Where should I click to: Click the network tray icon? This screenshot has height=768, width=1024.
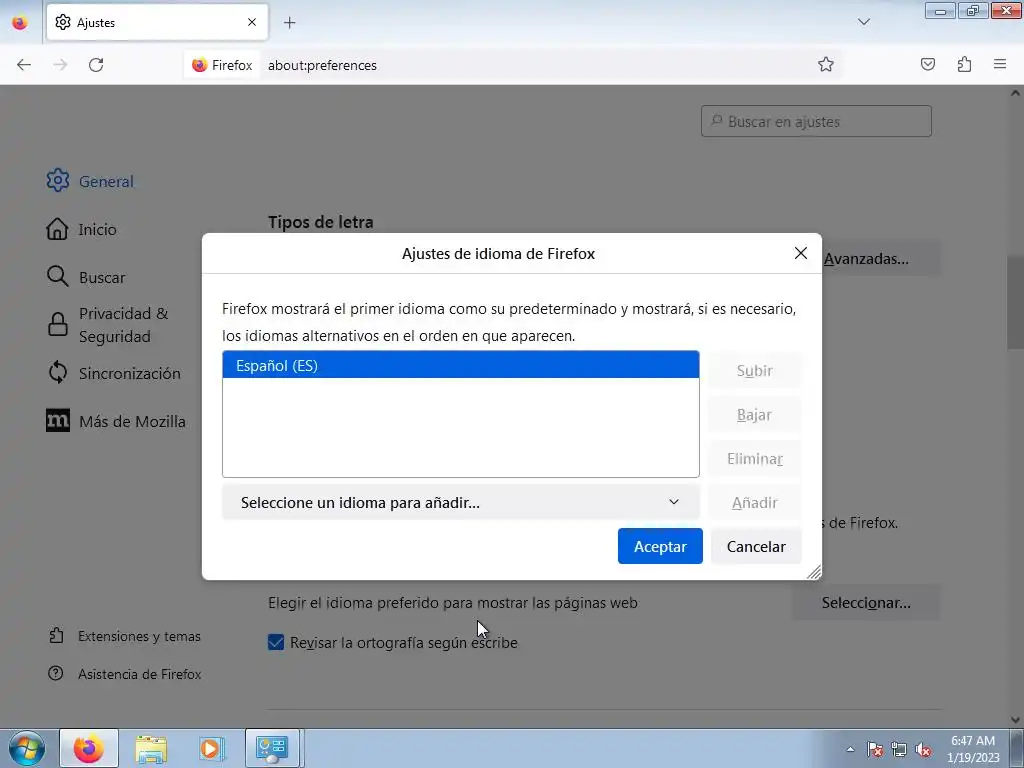(899, 750)
